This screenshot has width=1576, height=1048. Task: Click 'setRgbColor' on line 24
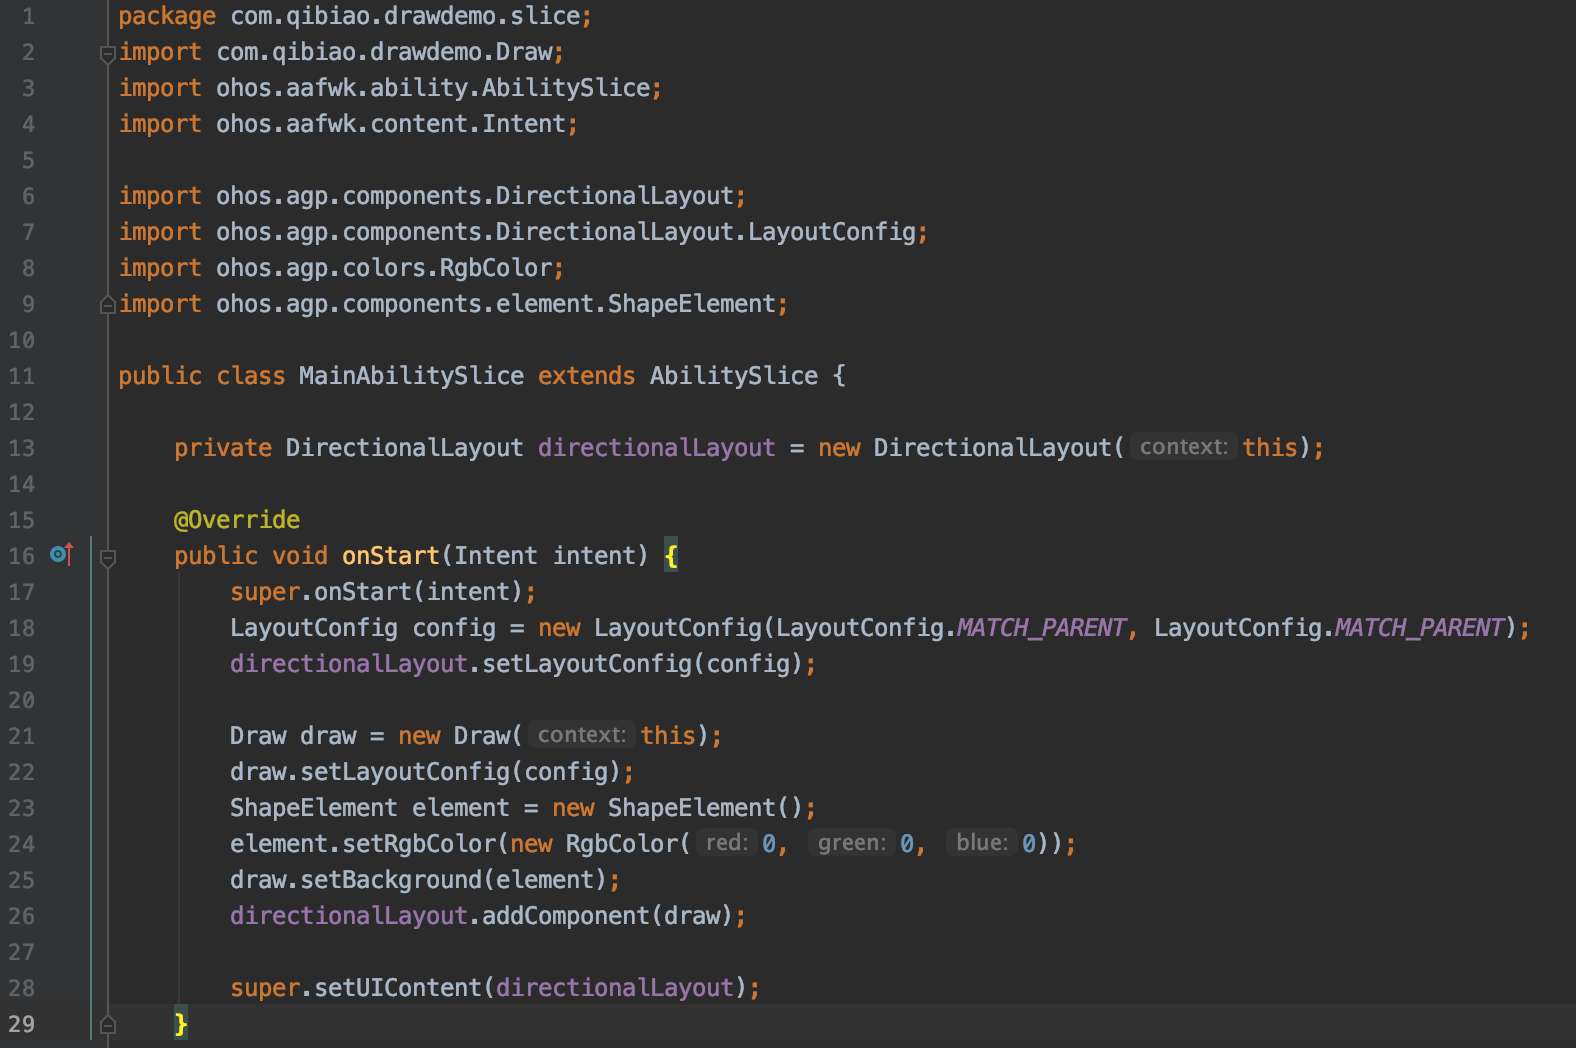tap(419, 844)
